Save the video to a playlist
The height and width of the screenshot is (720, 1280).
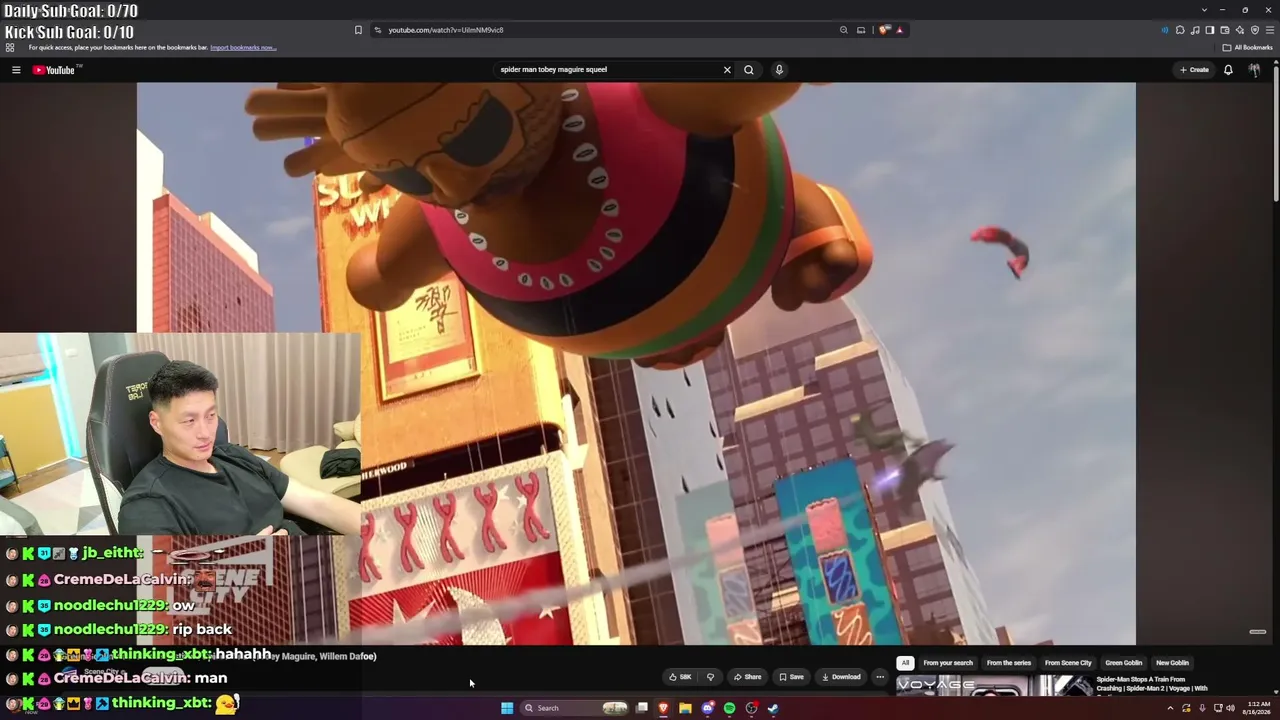(791, 677)
